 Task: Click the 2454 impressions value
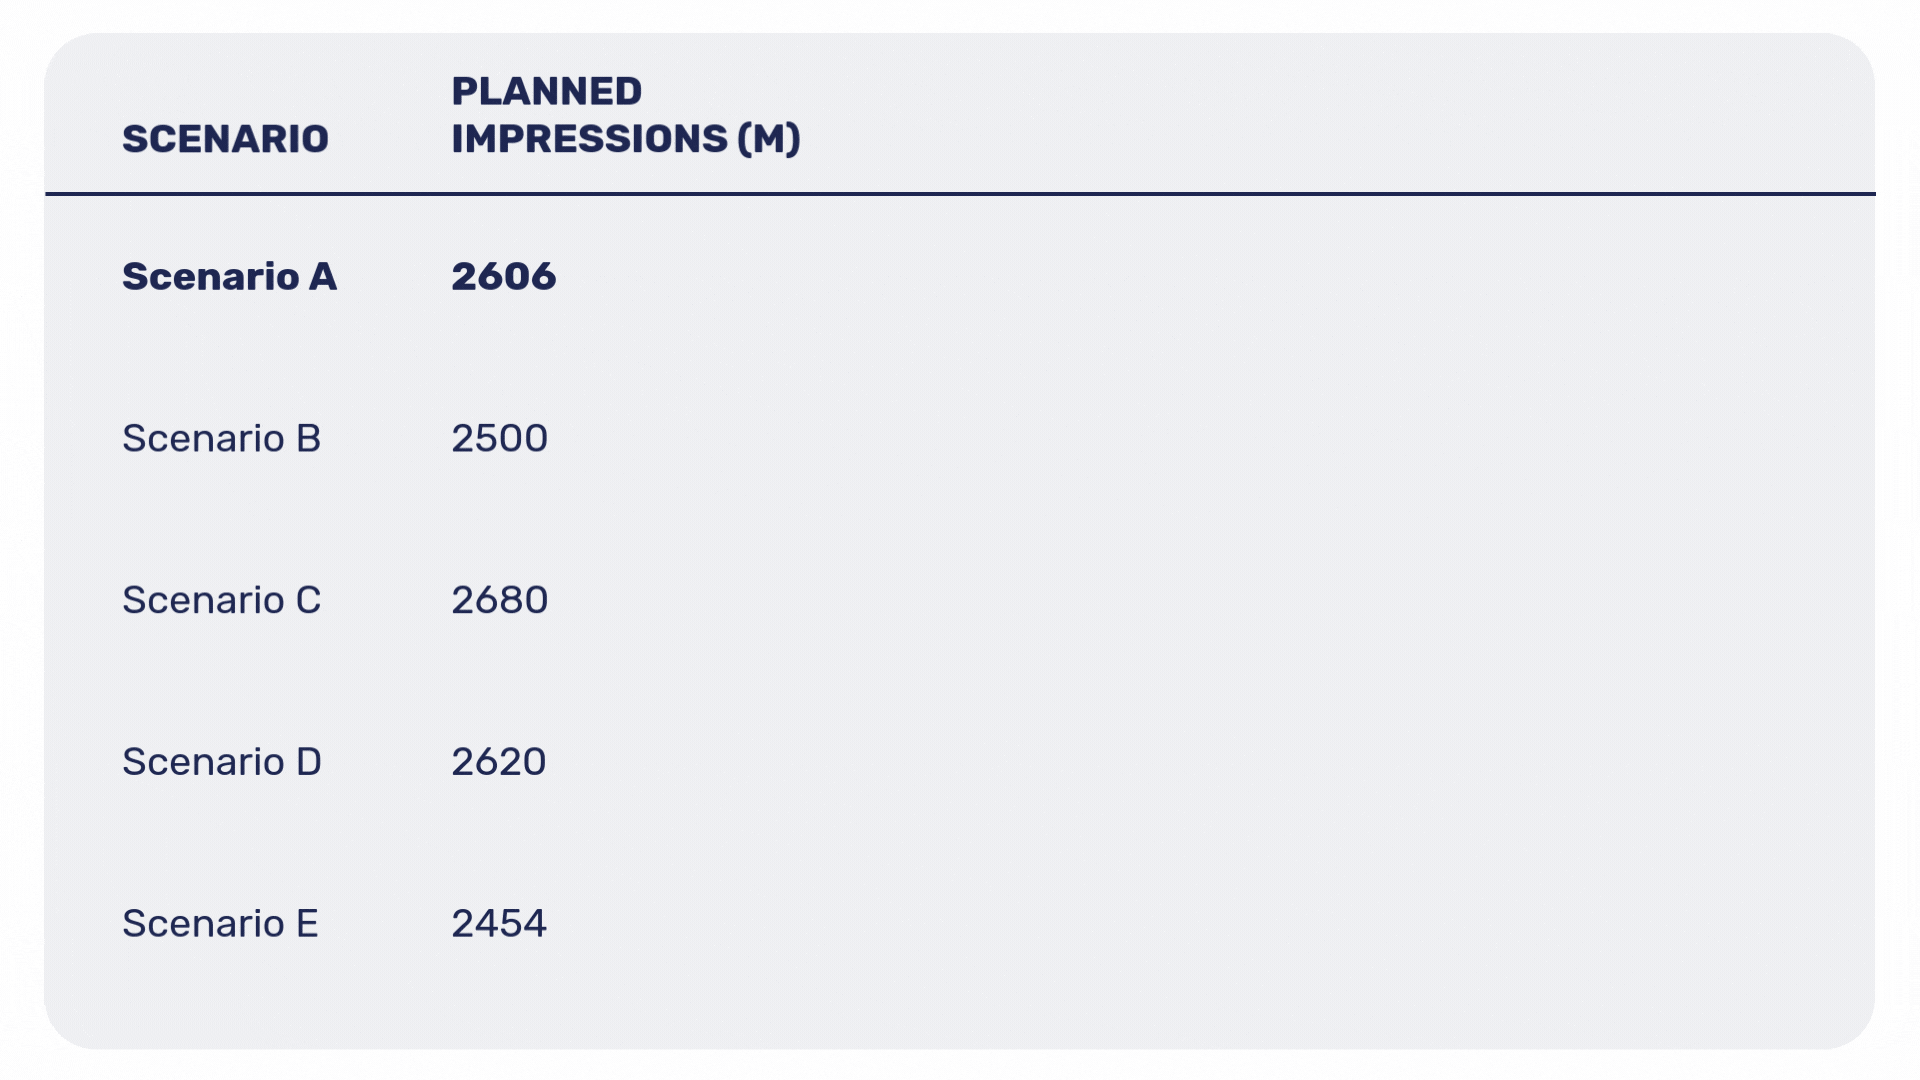point(498,924)
